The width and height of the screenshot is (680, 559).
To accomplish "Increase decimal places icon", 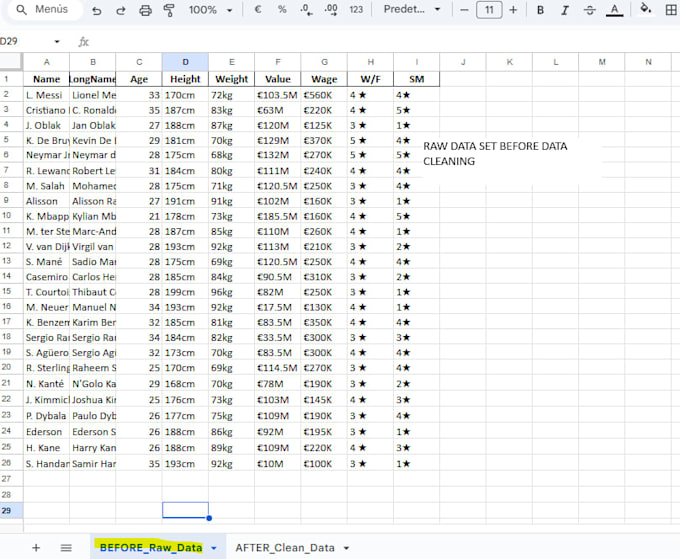I will click(x=331, y=10).
